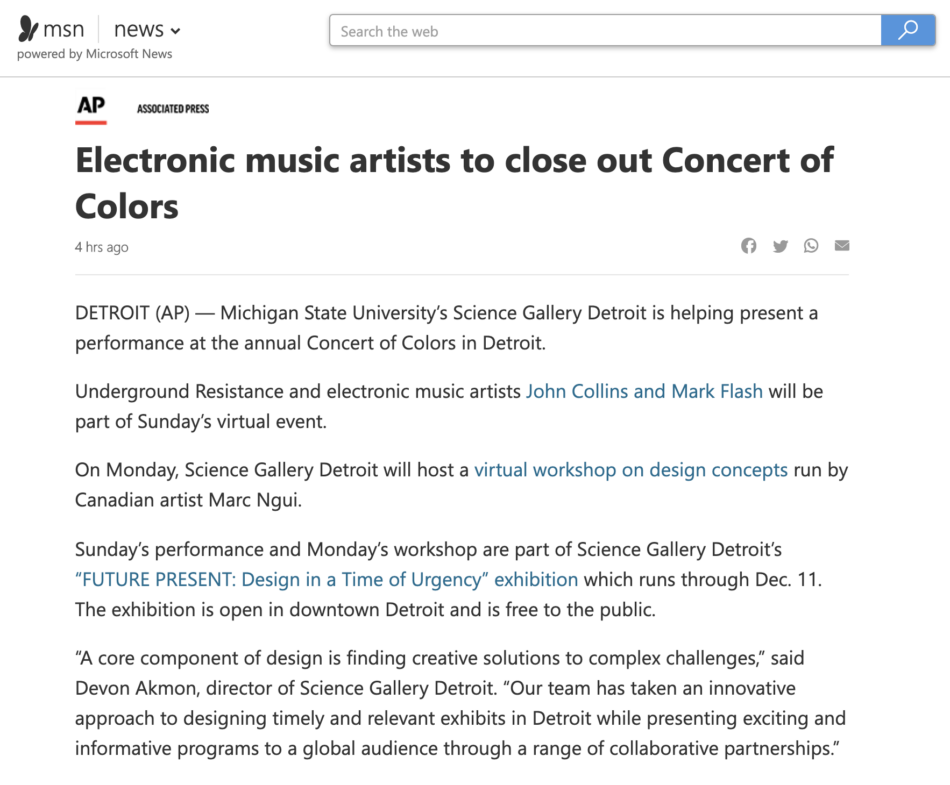950x785 pixels.
Task: Share article by email icon
Action: tap(842, 245)
